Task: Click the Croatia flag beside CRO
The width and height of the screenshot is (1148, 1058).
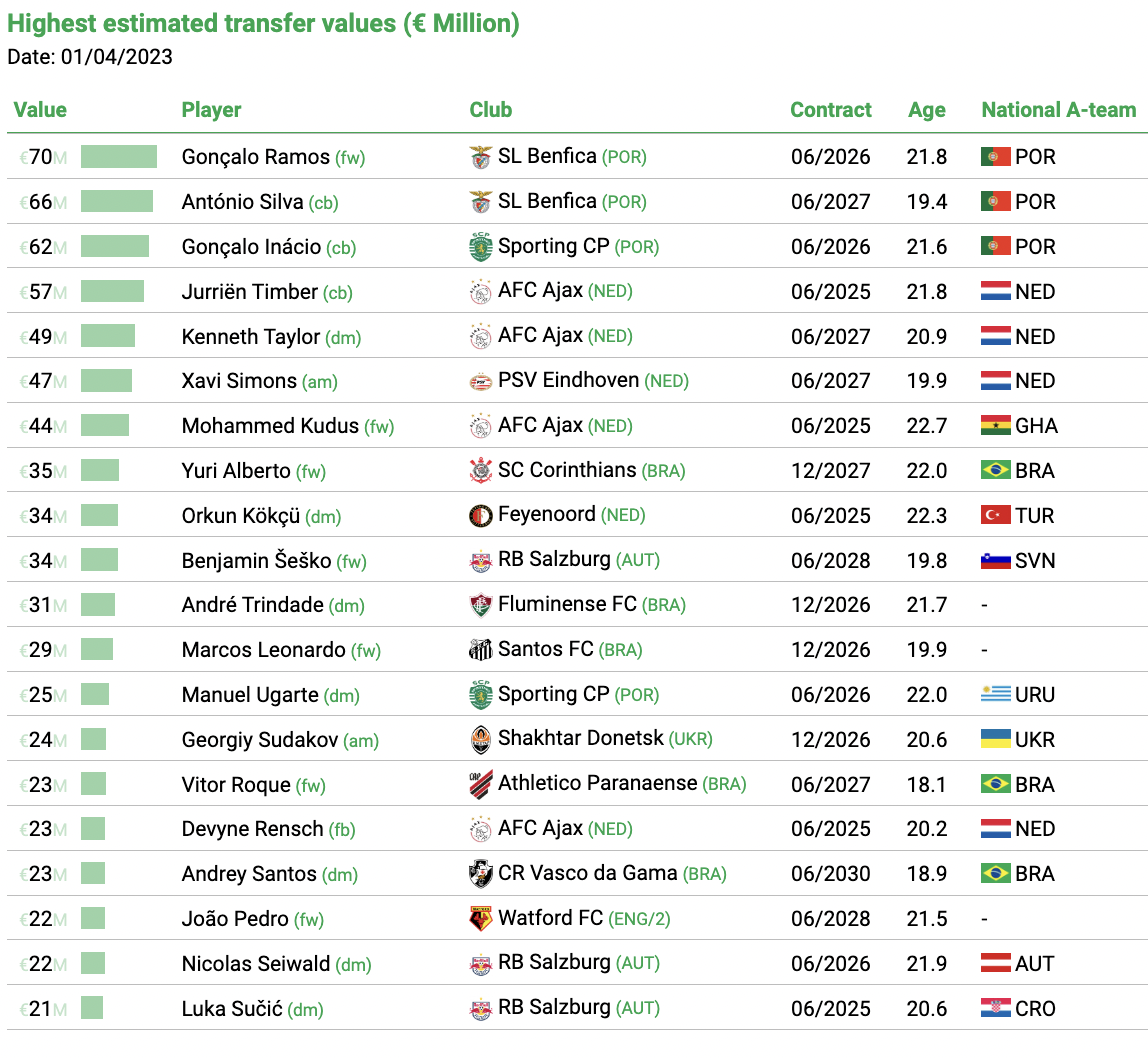Action: click(x=995, y=1008)
